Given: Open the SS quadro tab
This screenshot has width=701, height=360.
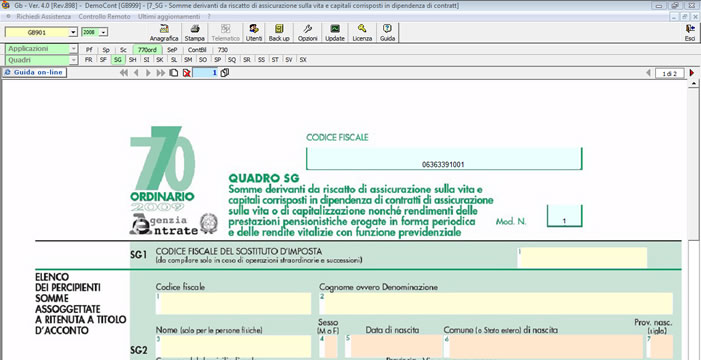Looking at the screenshot, I should 261,60.
